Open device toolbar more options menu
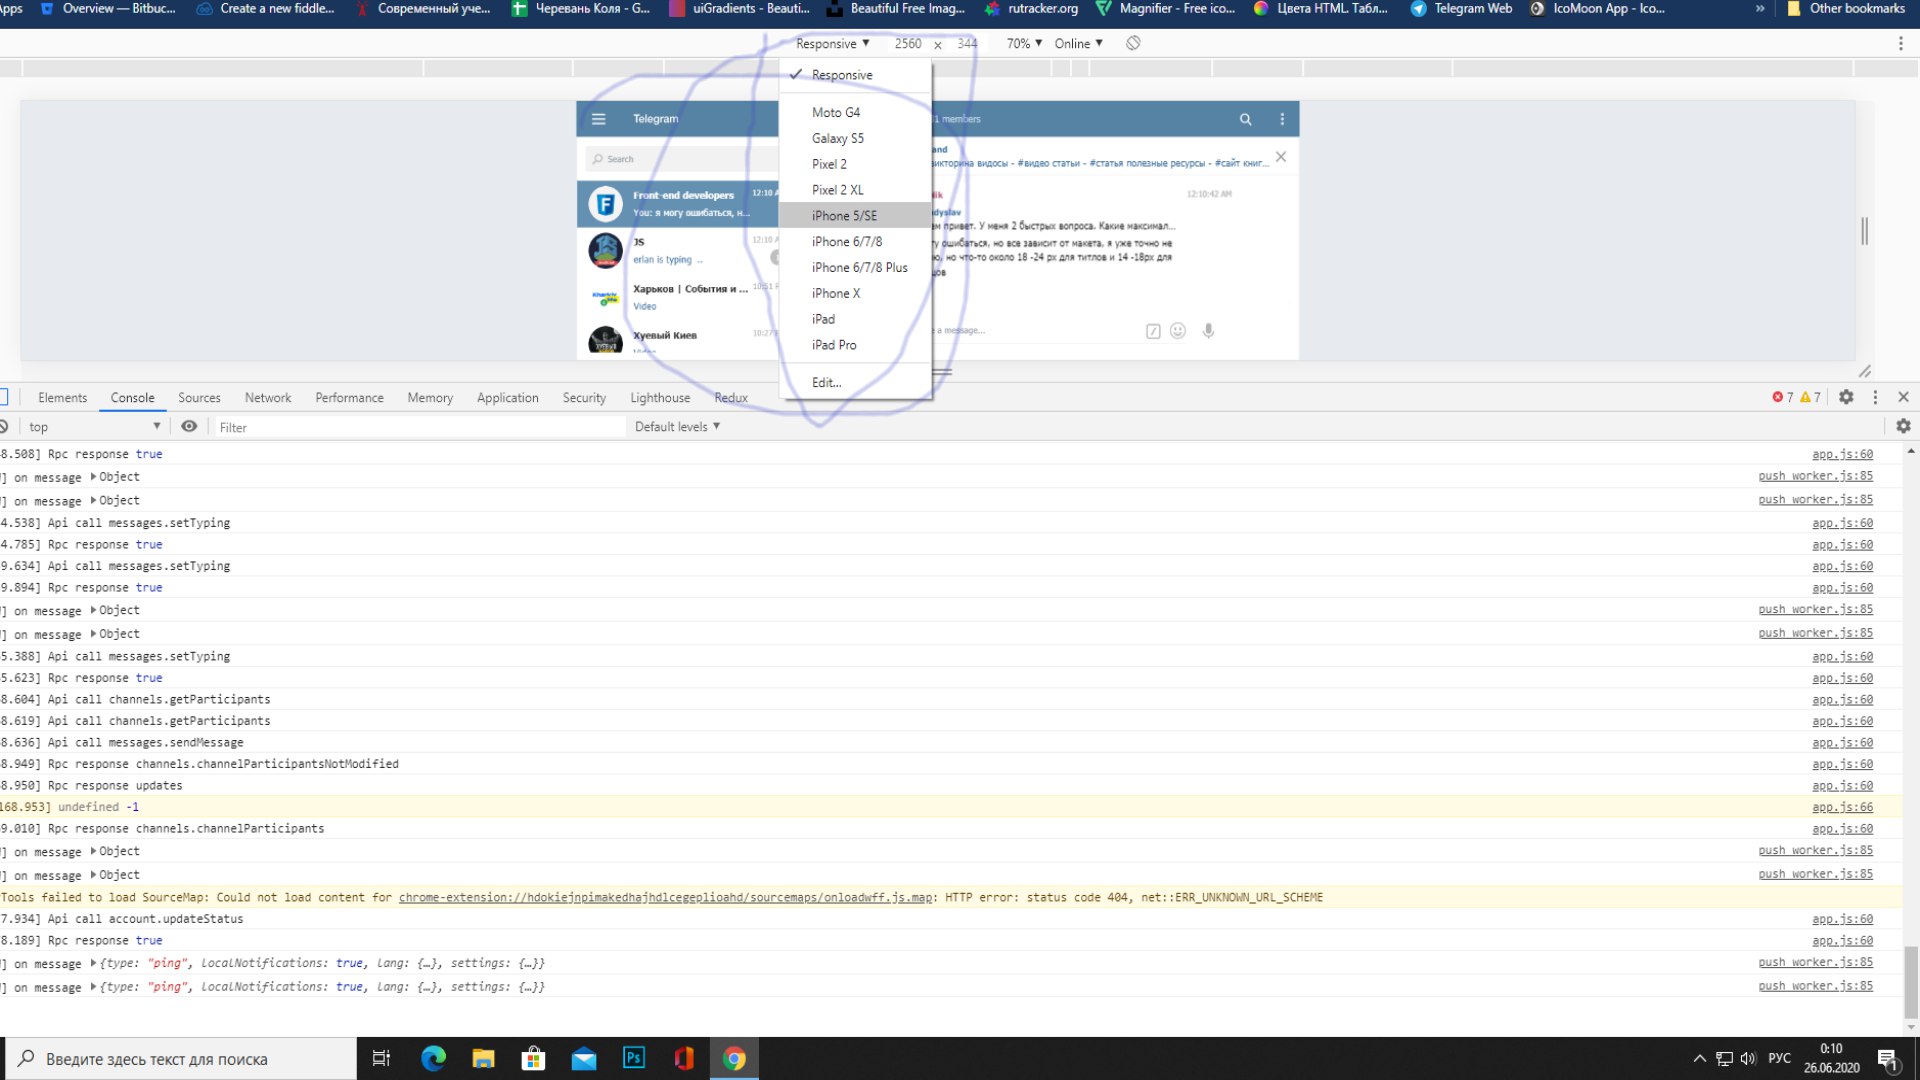The width and height of the screenshot is (1920, 1080). (x=1900, y=43)
